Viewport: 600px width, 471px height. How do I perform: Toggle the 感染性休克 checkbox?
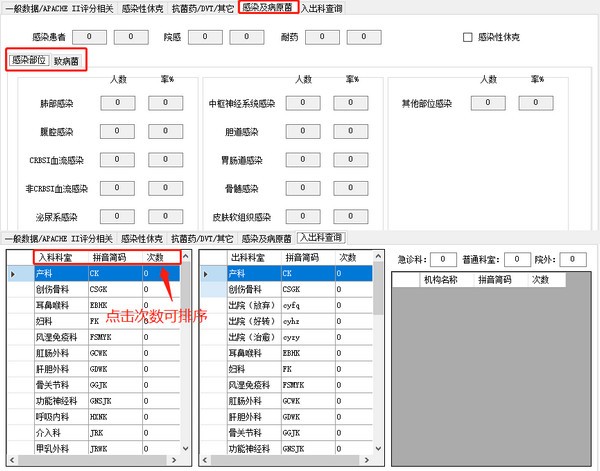point(468,37)
